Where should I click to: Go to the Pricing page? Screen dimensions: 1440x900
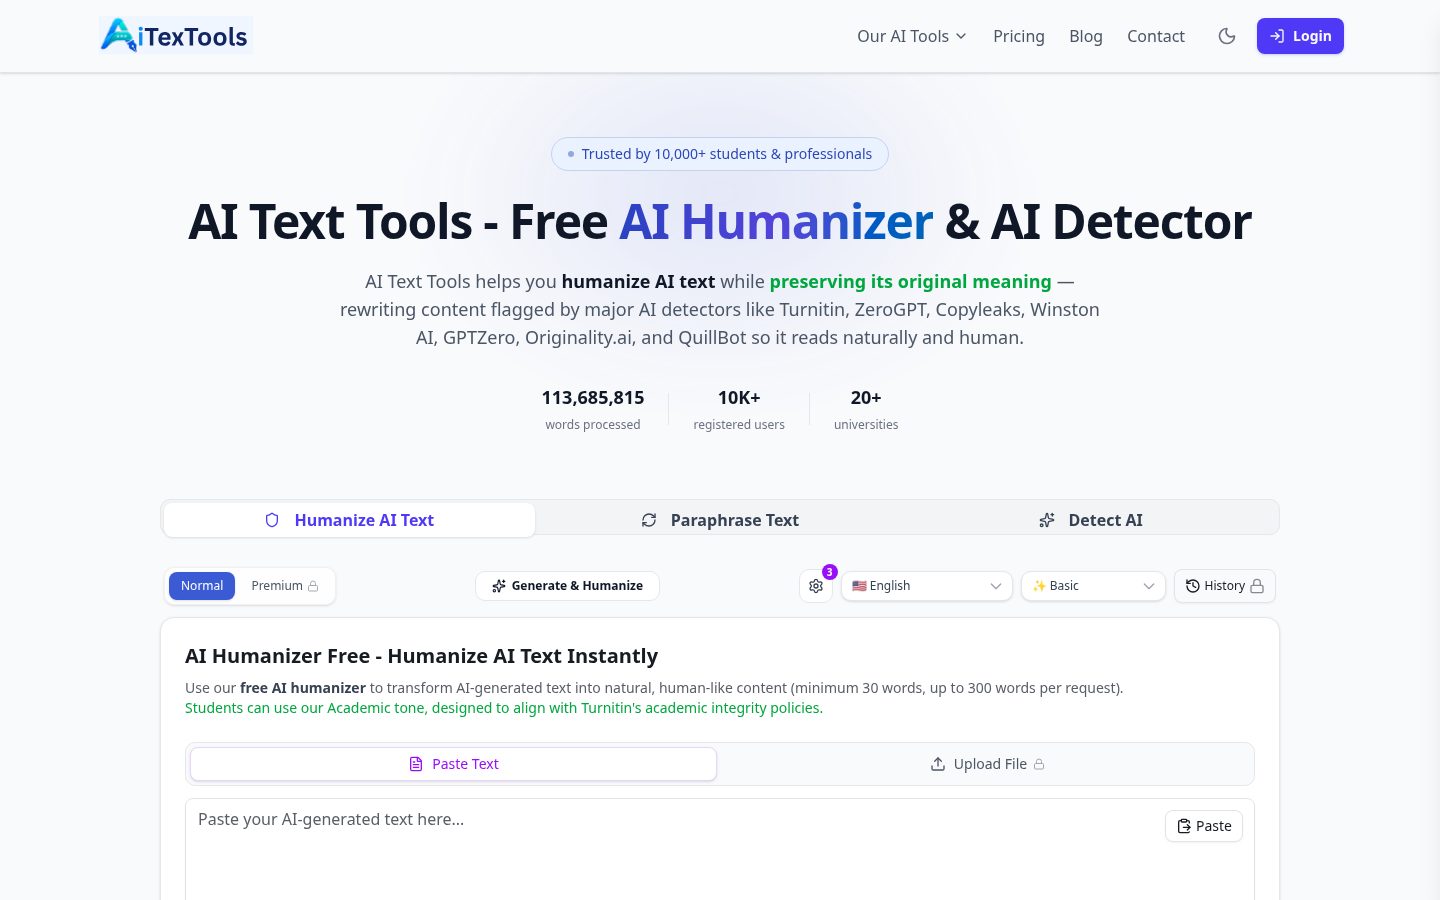point(1018,36)
